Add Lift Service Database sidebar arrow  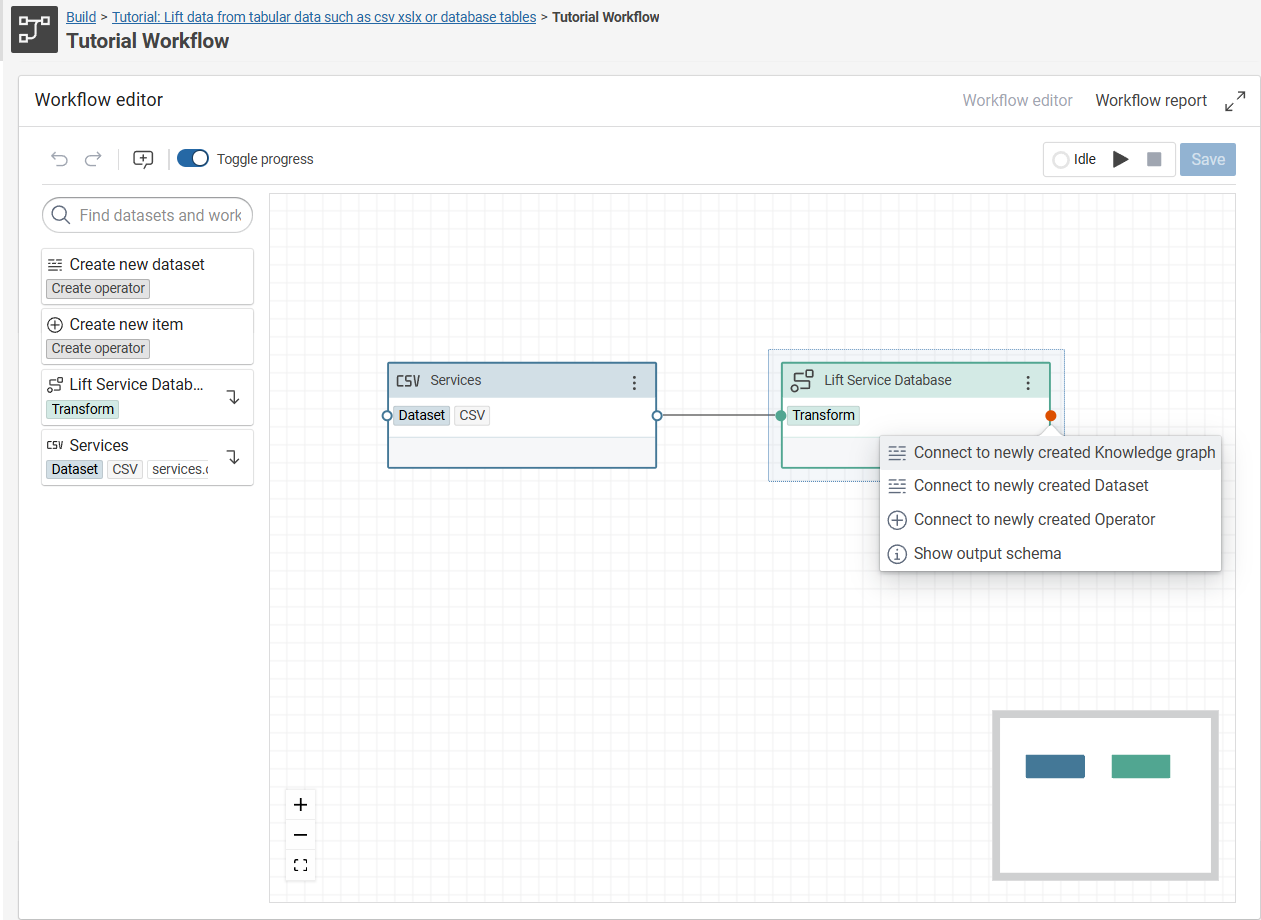234,397
